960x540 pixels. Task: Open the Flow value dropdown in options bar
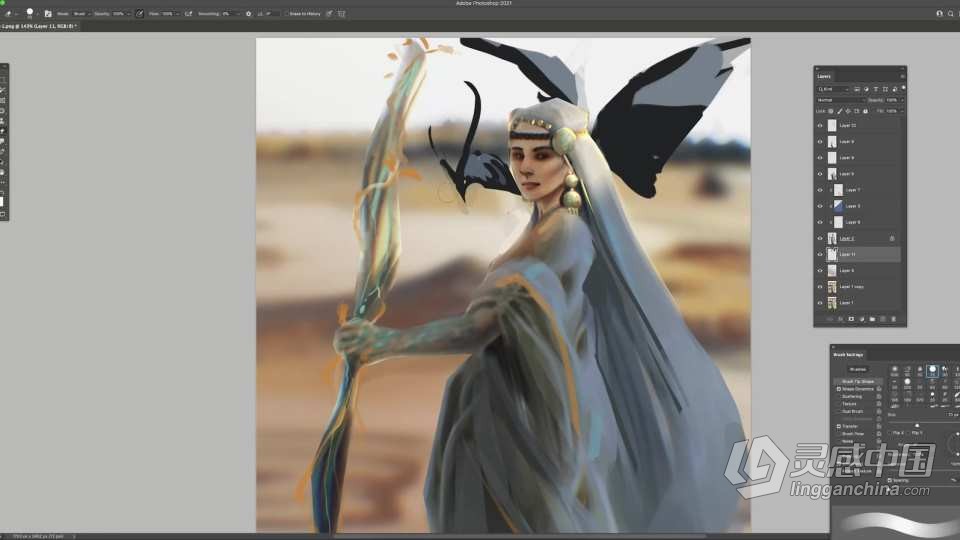pos(170,13)
